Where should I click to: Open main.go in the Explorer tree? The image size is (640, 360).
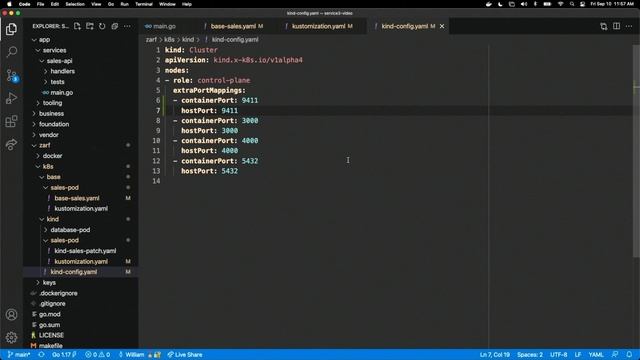click(62, 93)
